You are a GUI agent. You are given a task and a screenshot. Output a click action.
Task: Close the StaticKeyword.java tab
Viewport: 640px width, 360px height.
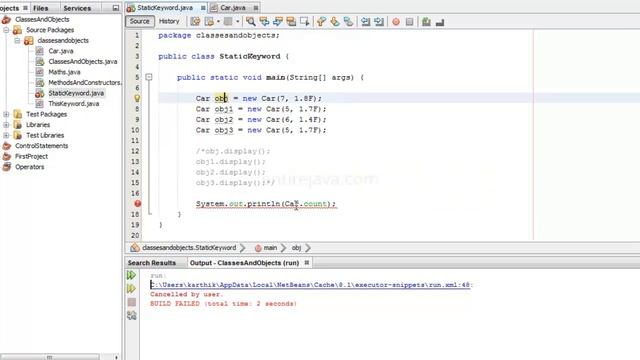pyautogui.click(x=203, y=8)
